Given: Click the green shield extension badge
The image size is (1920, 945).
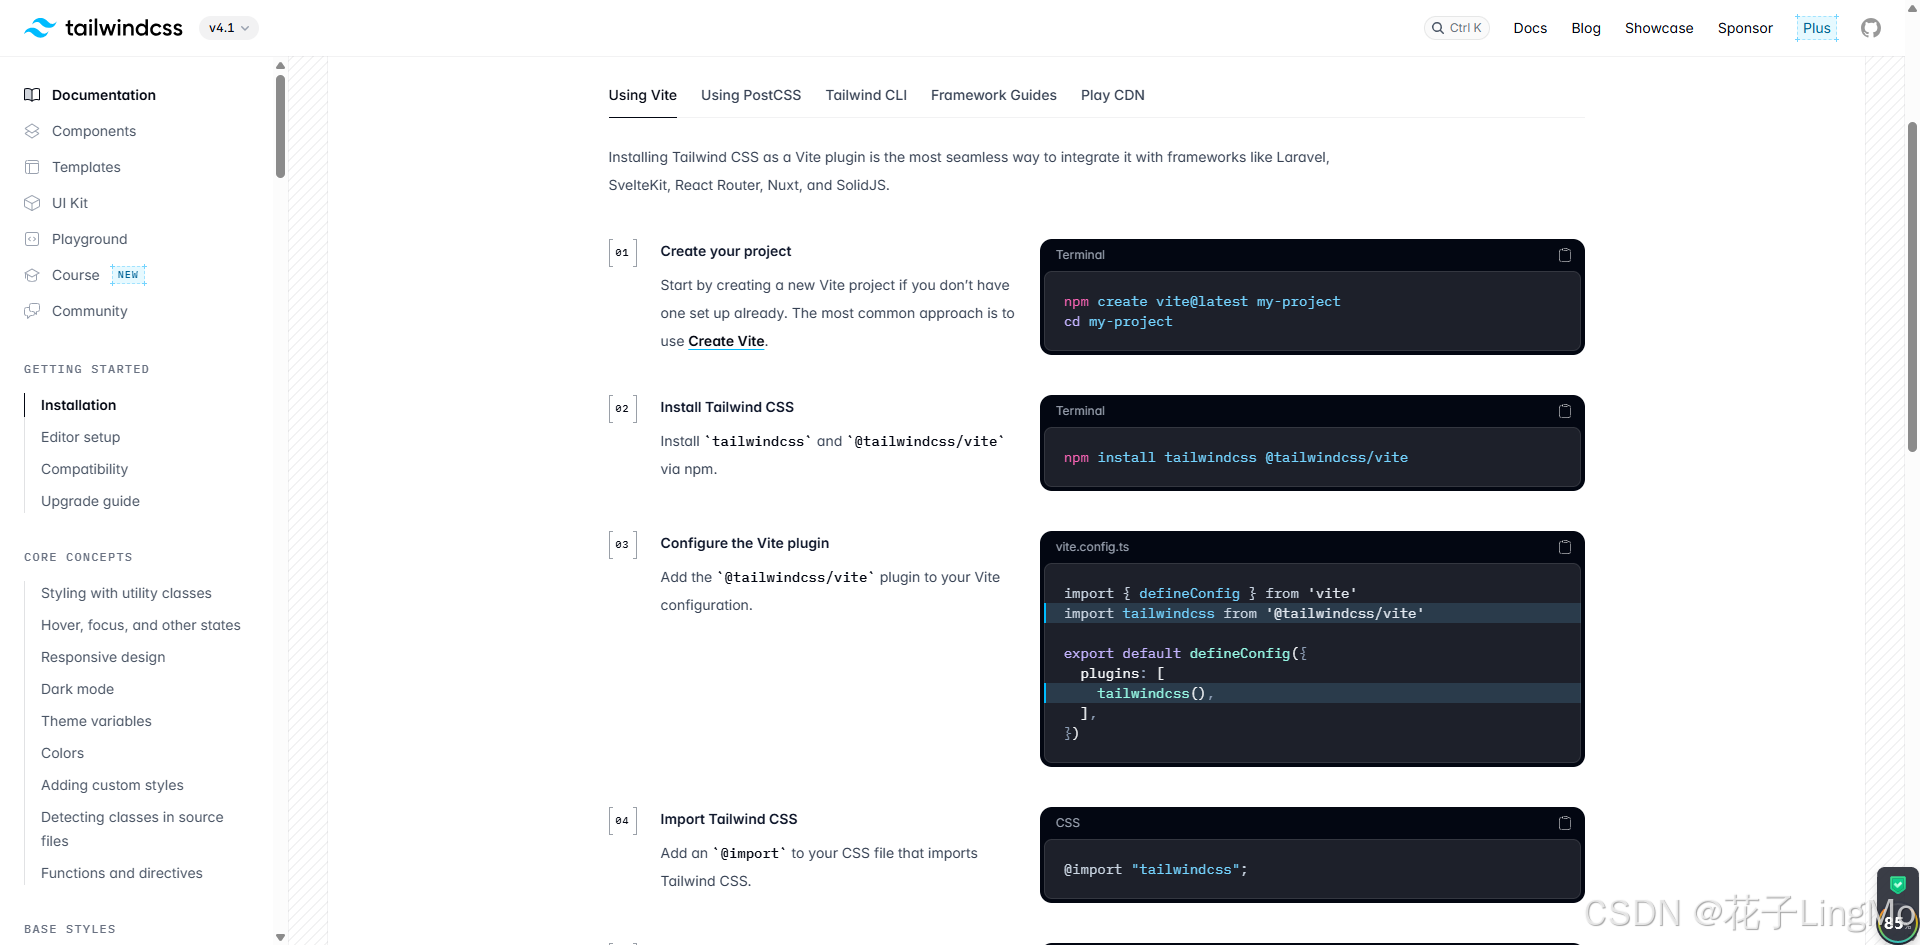Looking at the screenshot, I should (1897, 885).
